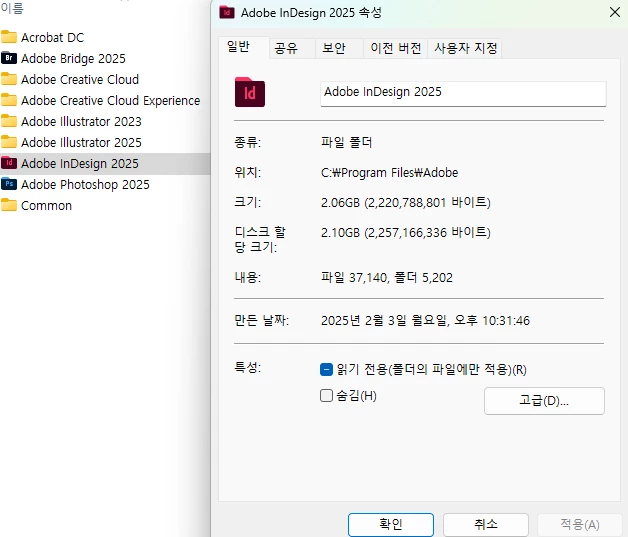The width and height of the screenshot is (628, 537).
Task: Select the Adobe Illustrator 2025 folder name
Action: click(x=81, y=142)
